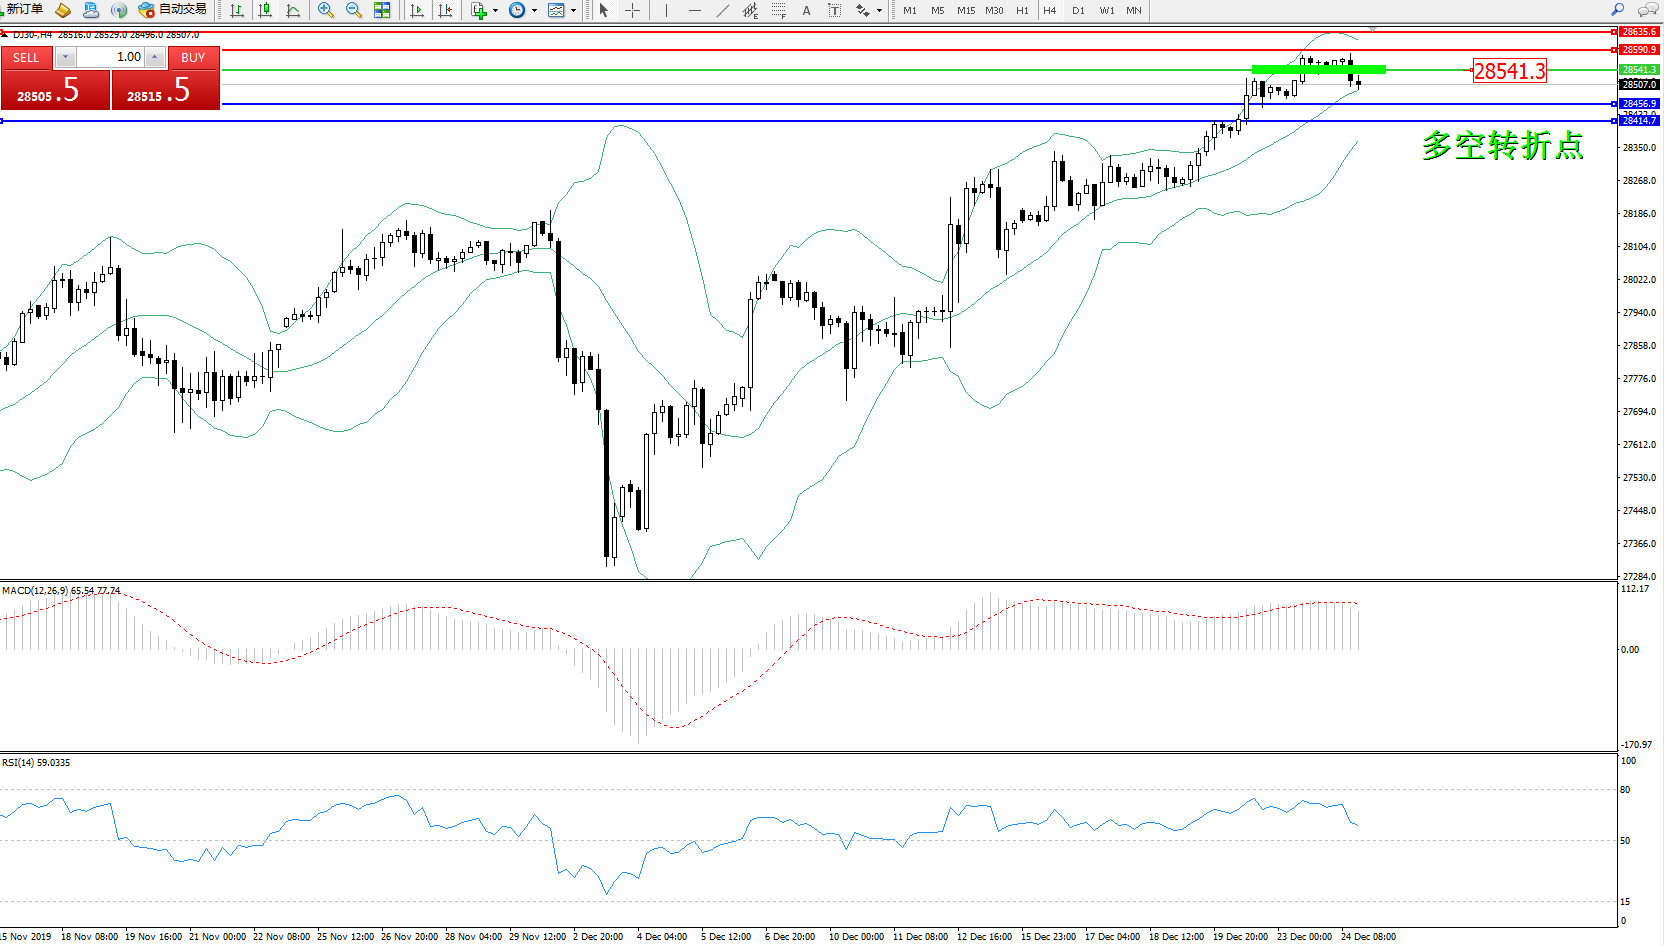Image resolution: width=1664 pixels, height=945 pixels.
Task: Select the Fibonacci retracement tool
Action: [x=778, y=10]
